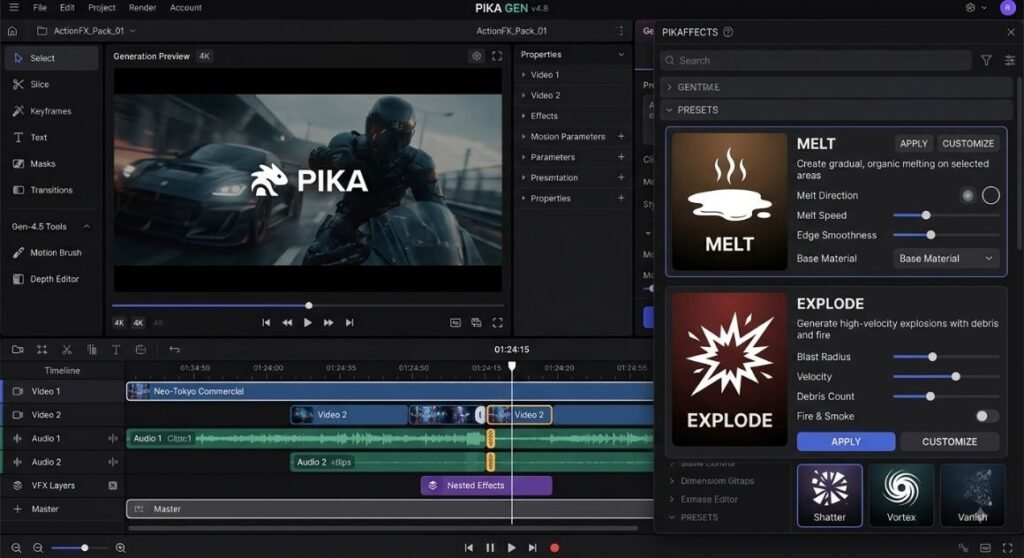The width and height of the screenshot is (1024, 558).
Task: Zoom in on the timeline
Action: 120,548
